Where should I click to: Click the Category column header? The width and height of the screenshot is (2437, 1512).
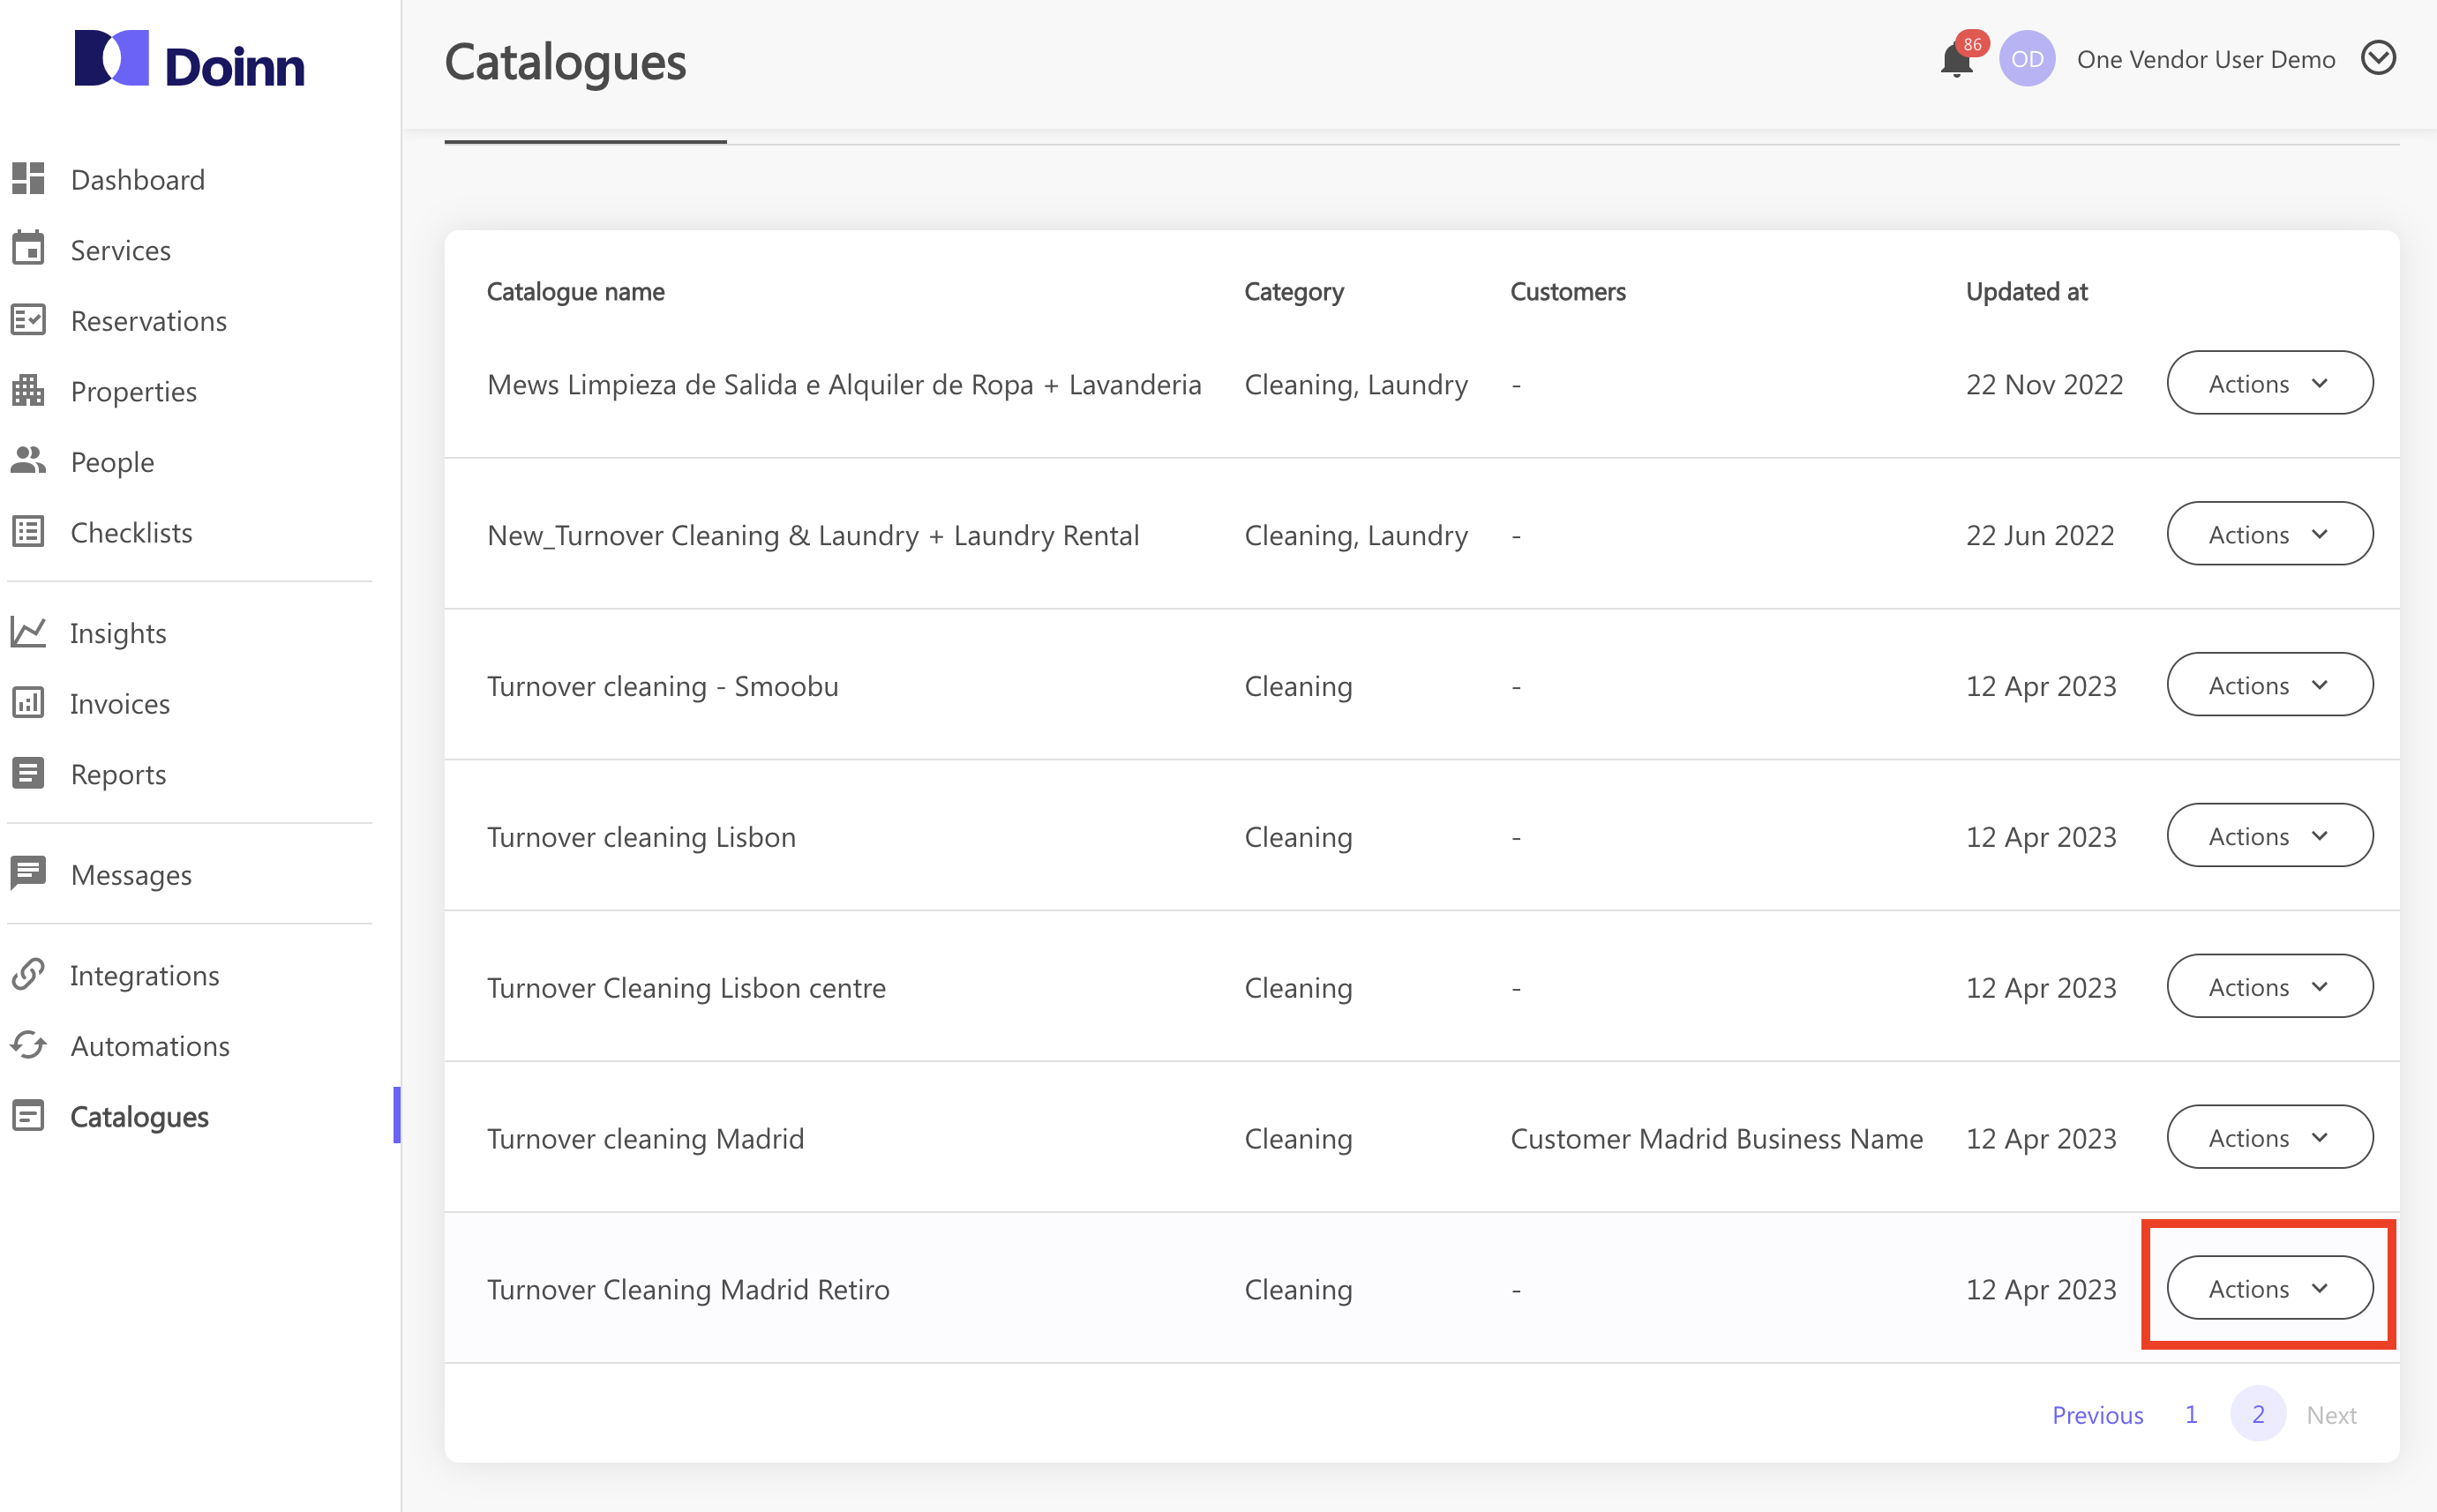click(1293, 292)
